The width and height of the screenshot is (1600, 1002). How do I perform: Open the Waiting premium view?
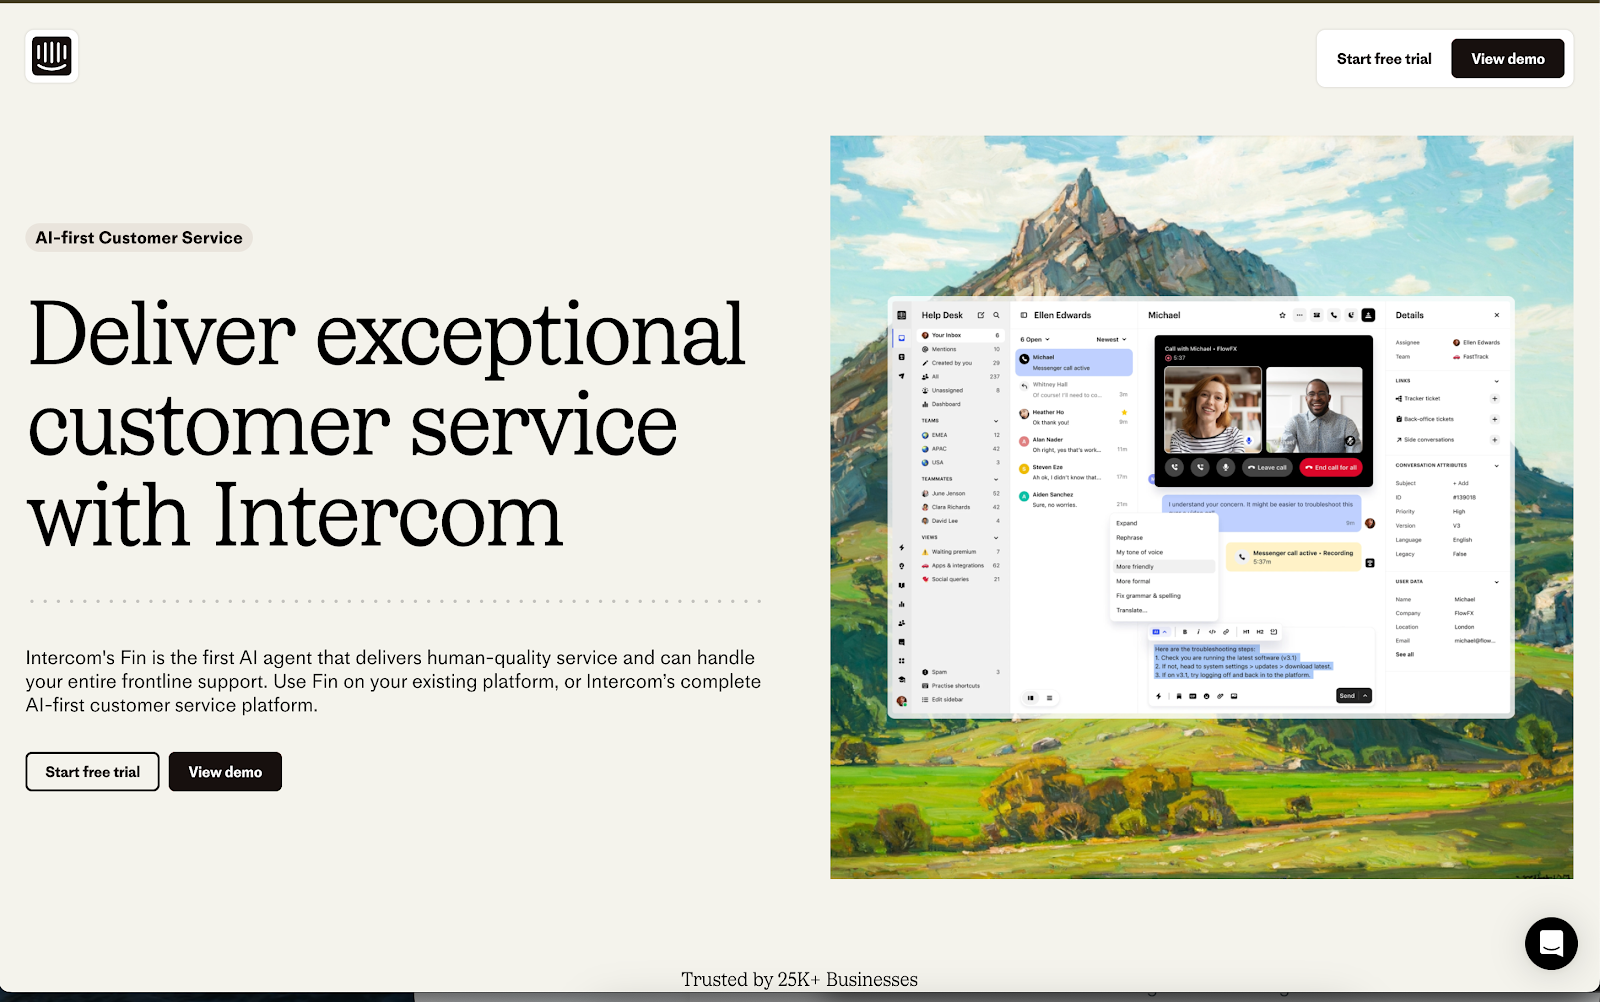[960, 552]
